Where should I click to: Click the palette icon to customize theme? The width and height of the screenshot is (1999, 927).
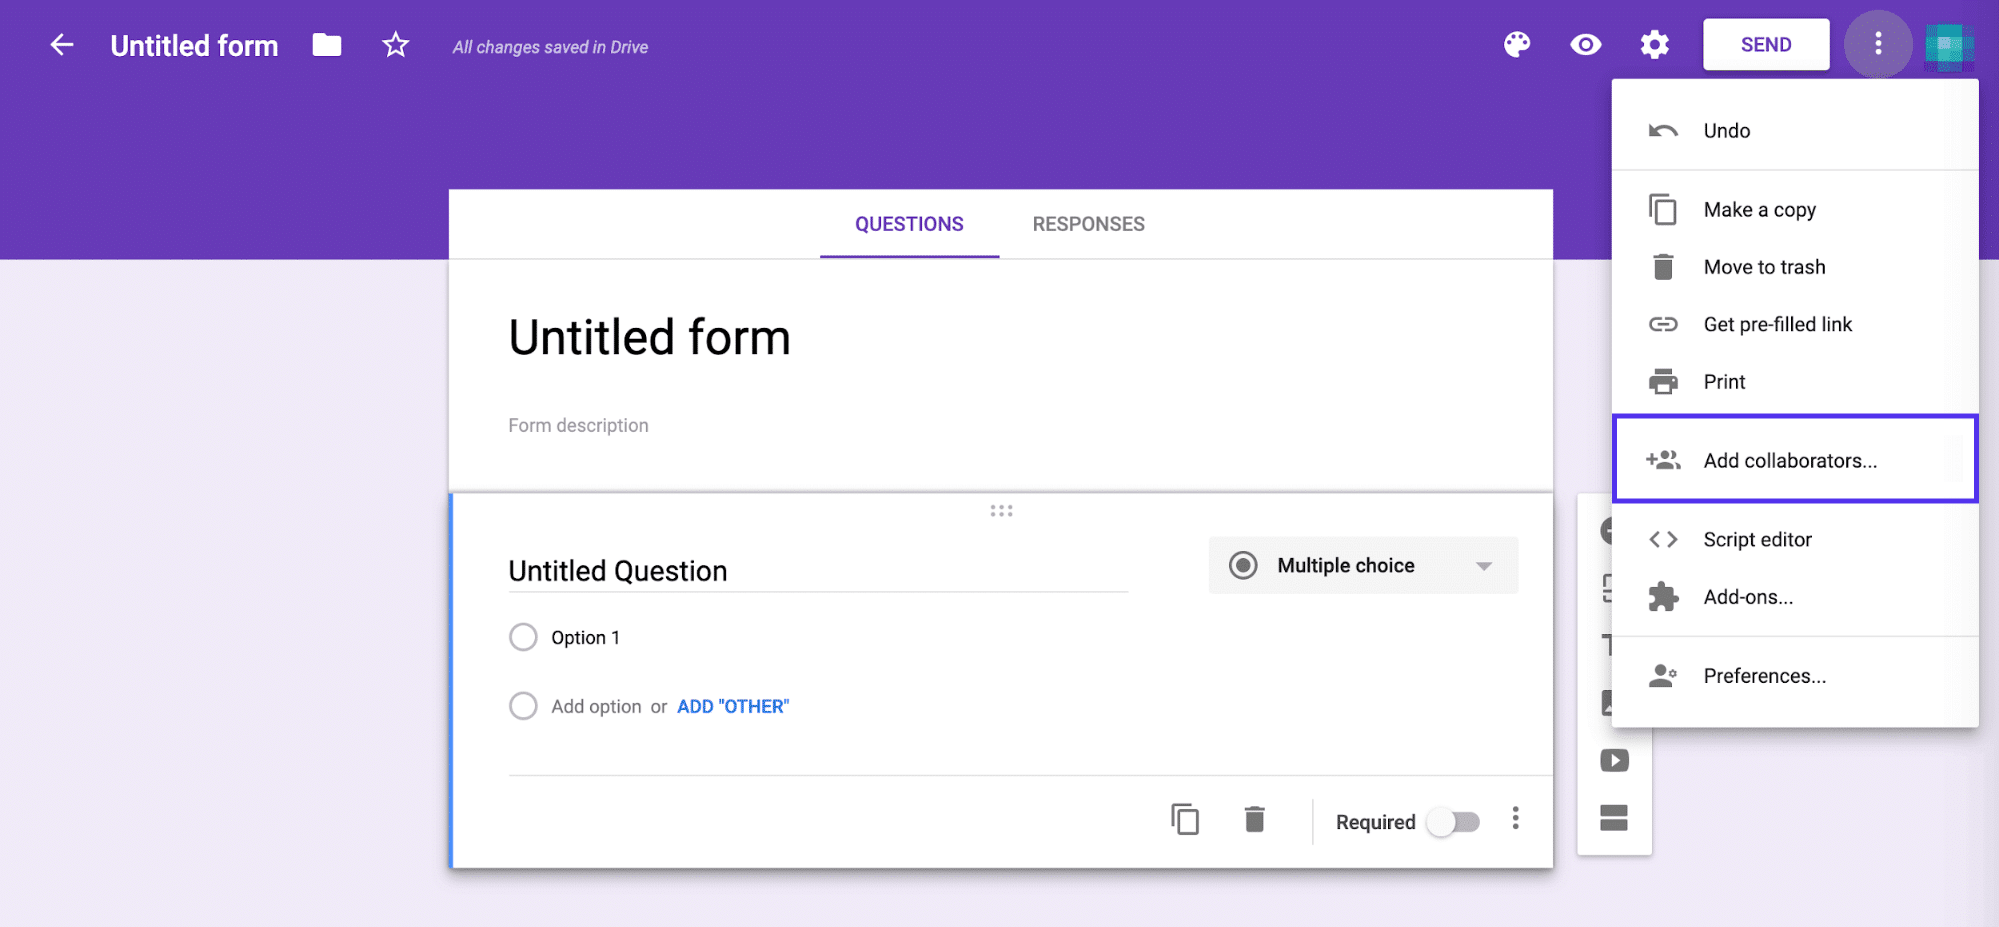click(x=1517, y=44)
